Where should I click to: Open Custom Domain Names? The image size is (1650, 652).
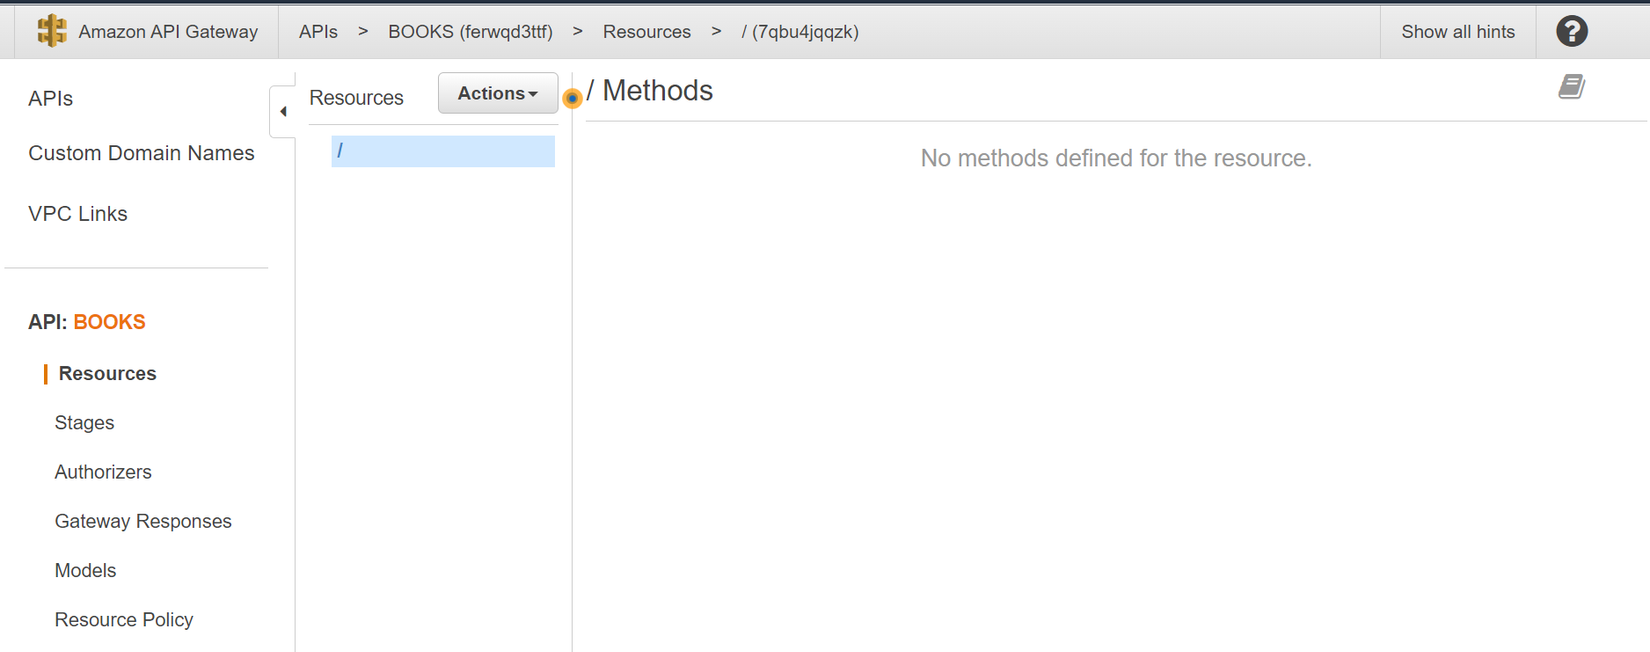tap(141, 152)
